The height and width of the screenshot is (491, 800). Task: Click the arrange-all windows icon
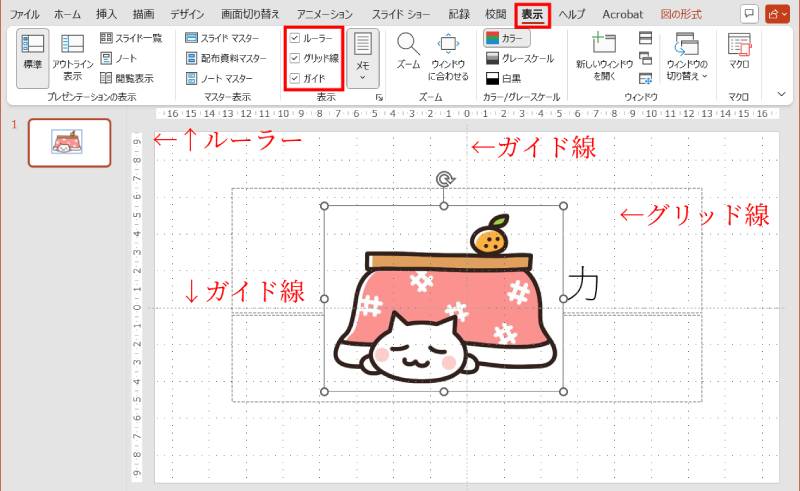[645, 38]
